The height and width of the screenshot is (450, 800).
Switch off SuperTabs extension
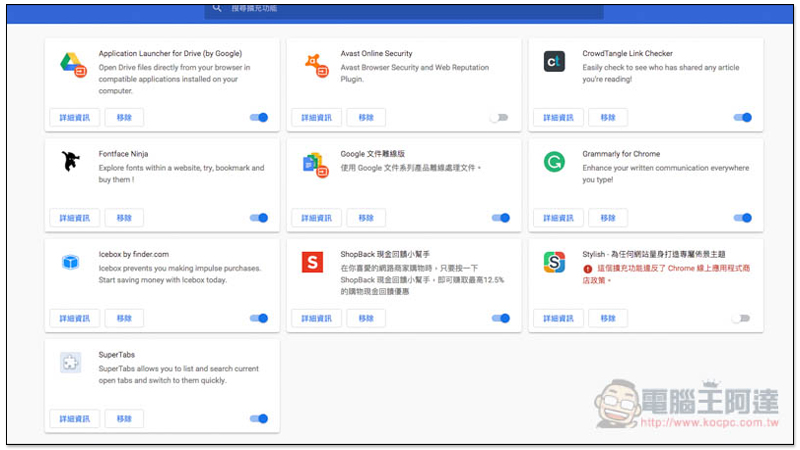click(x=259, y=419)
